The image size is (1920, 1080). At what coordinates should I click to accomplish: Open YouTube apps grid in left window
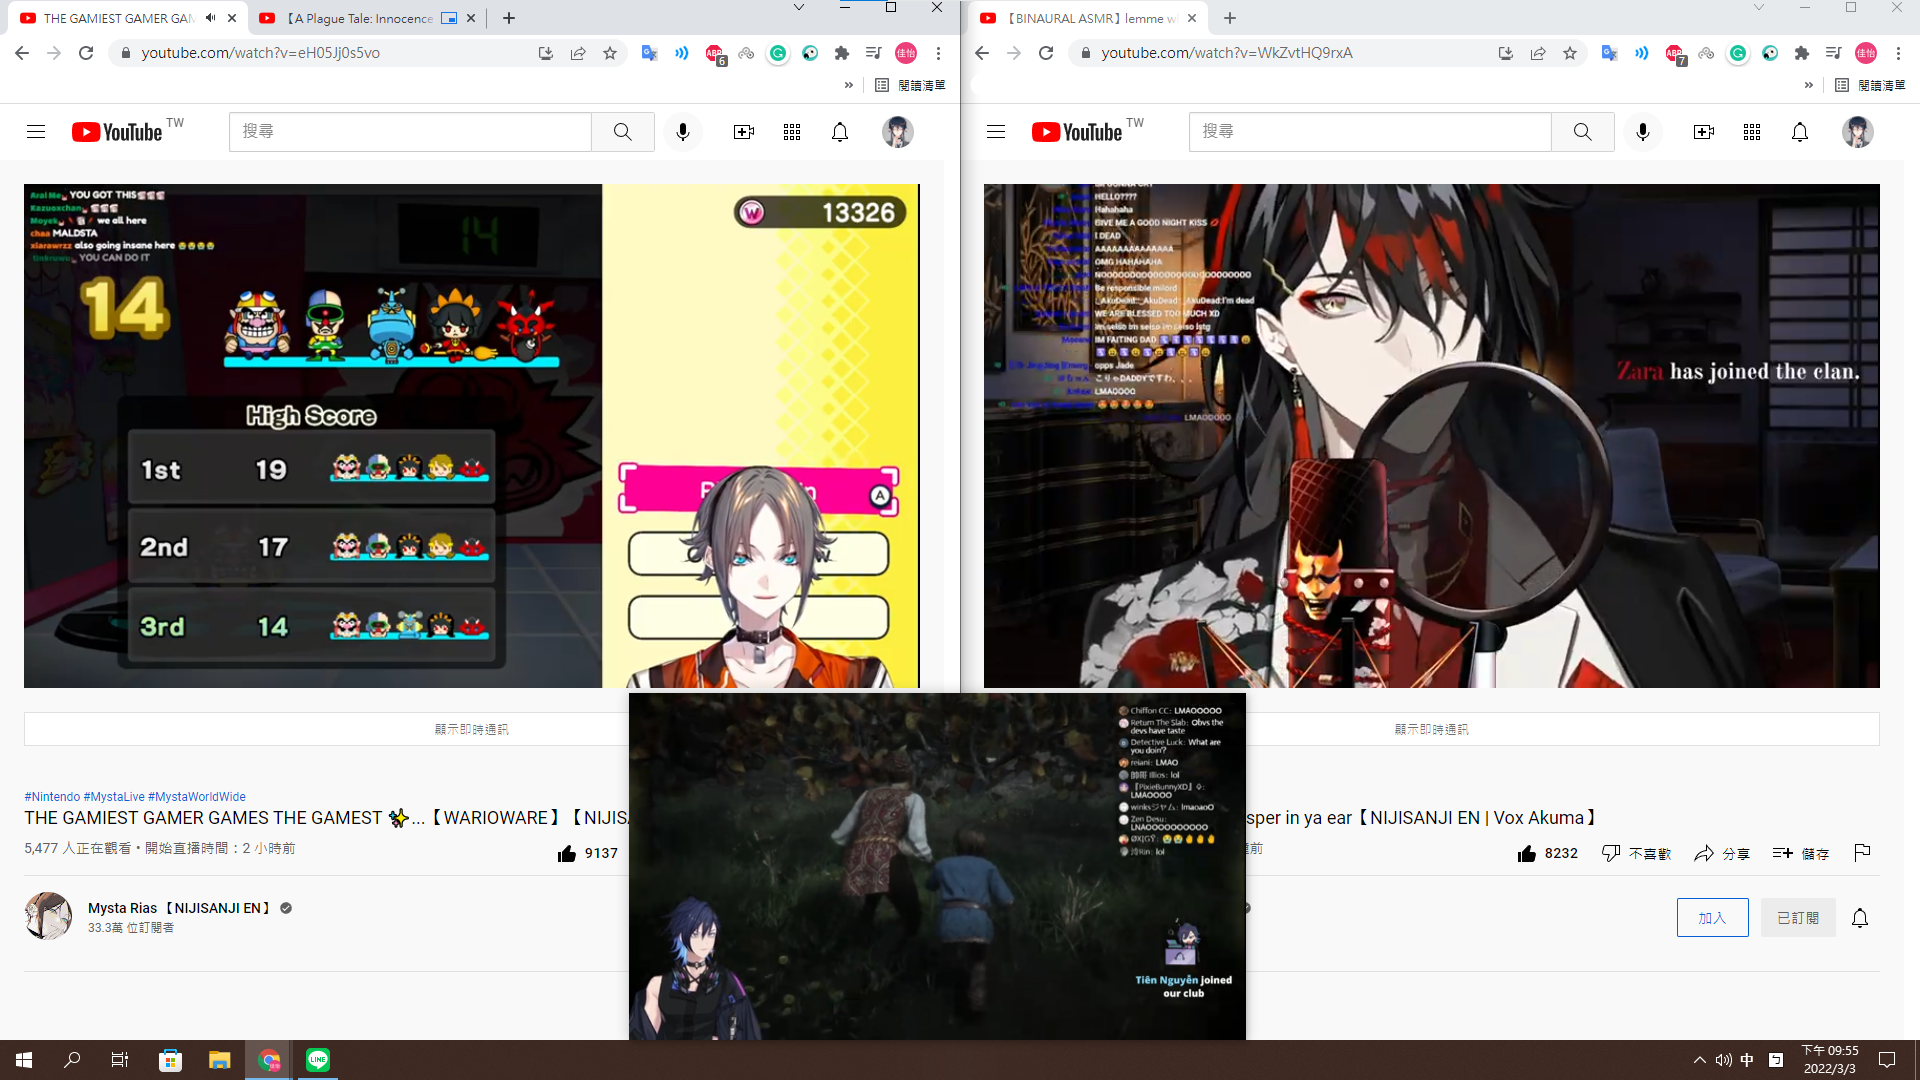pos(792,132)
